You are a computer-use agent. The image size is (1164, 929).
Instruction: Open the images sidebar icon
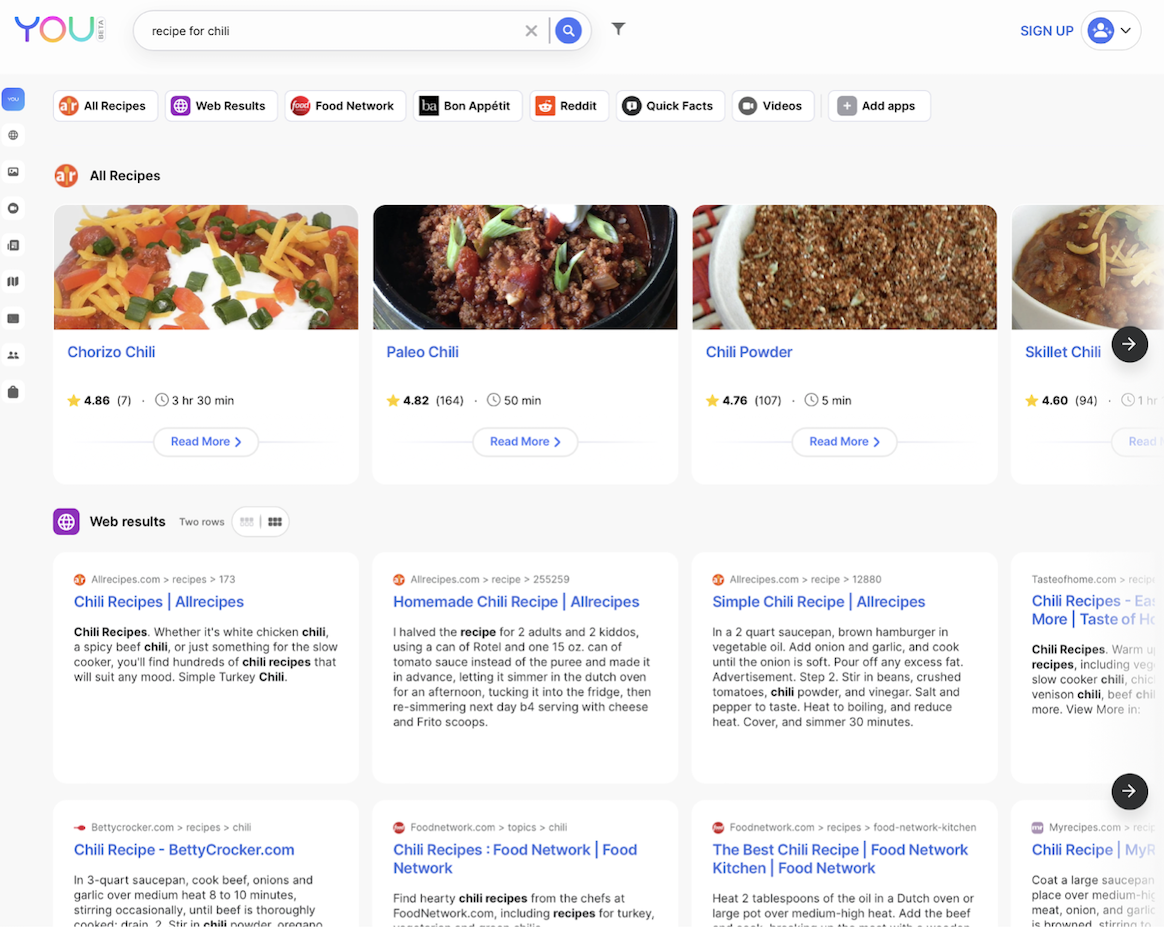point(13,172)
